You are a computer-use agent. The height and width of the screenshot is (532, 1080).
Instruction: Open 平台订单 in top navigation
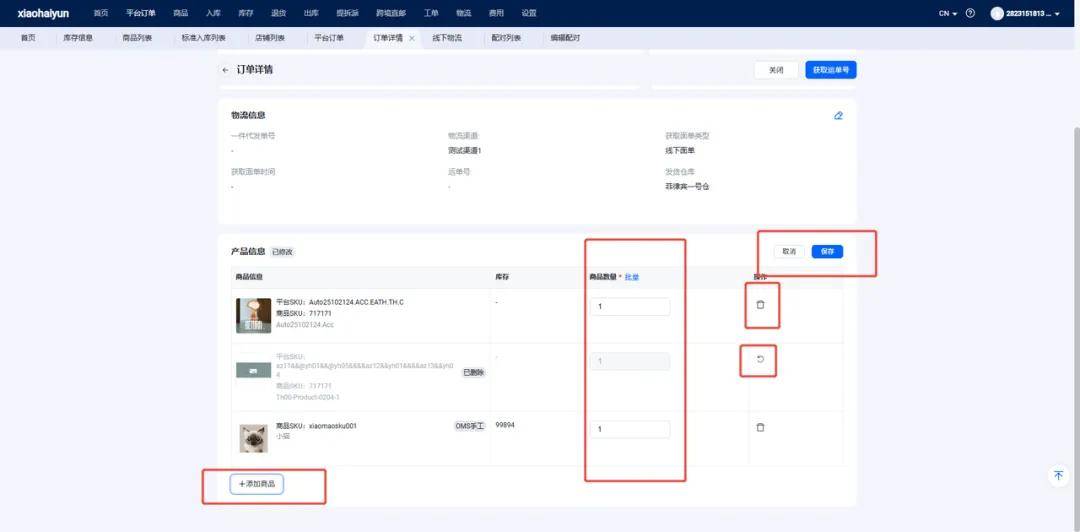(141, 13)
